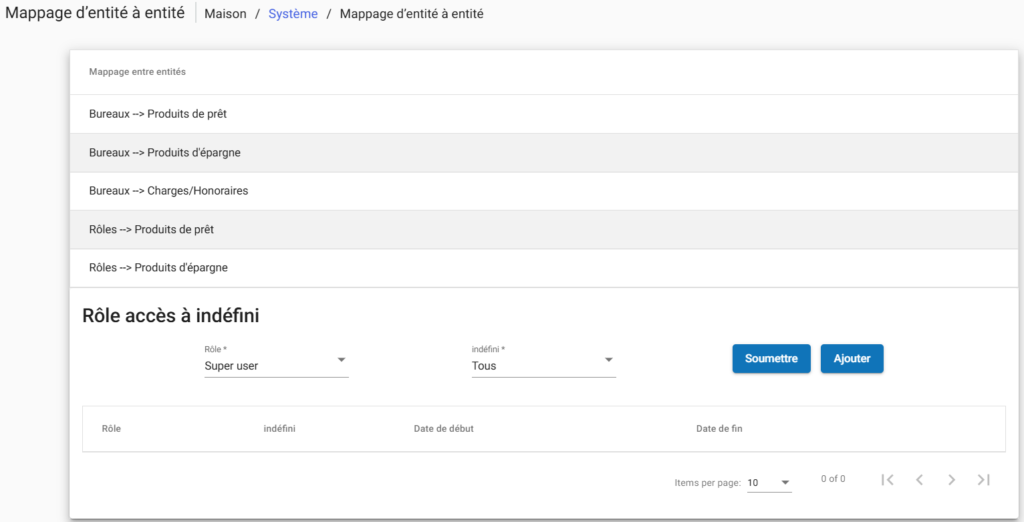Expand the indéfini dropdown showing Tous
Viewport: 1024px width, 522px height.
[x=543, y=366]
